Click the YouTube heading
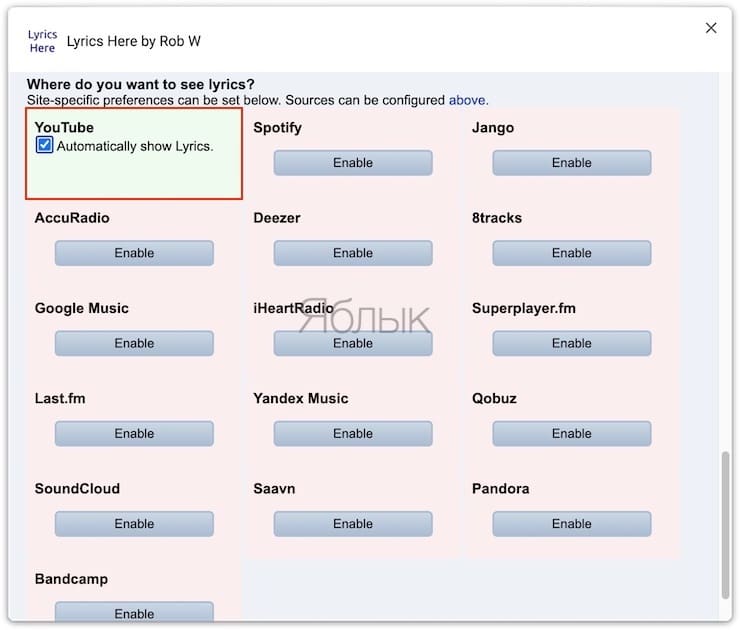The width and height of the screenshot is (740, 630). tap(64, 127)
